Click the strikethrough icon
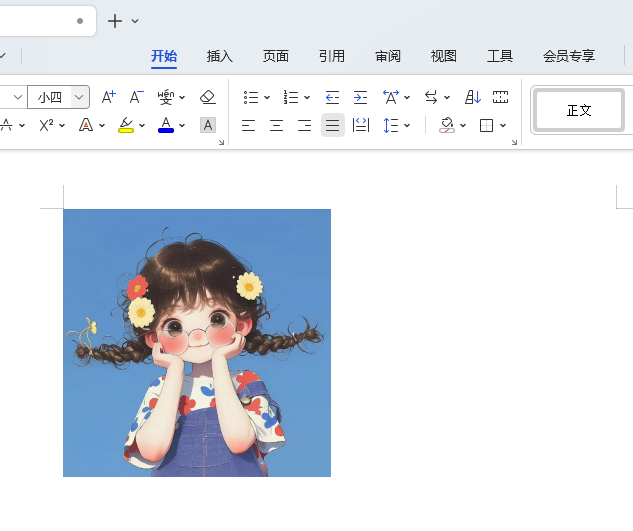Image resolution: width=633 pixels, height=531 pixels. 6,125
